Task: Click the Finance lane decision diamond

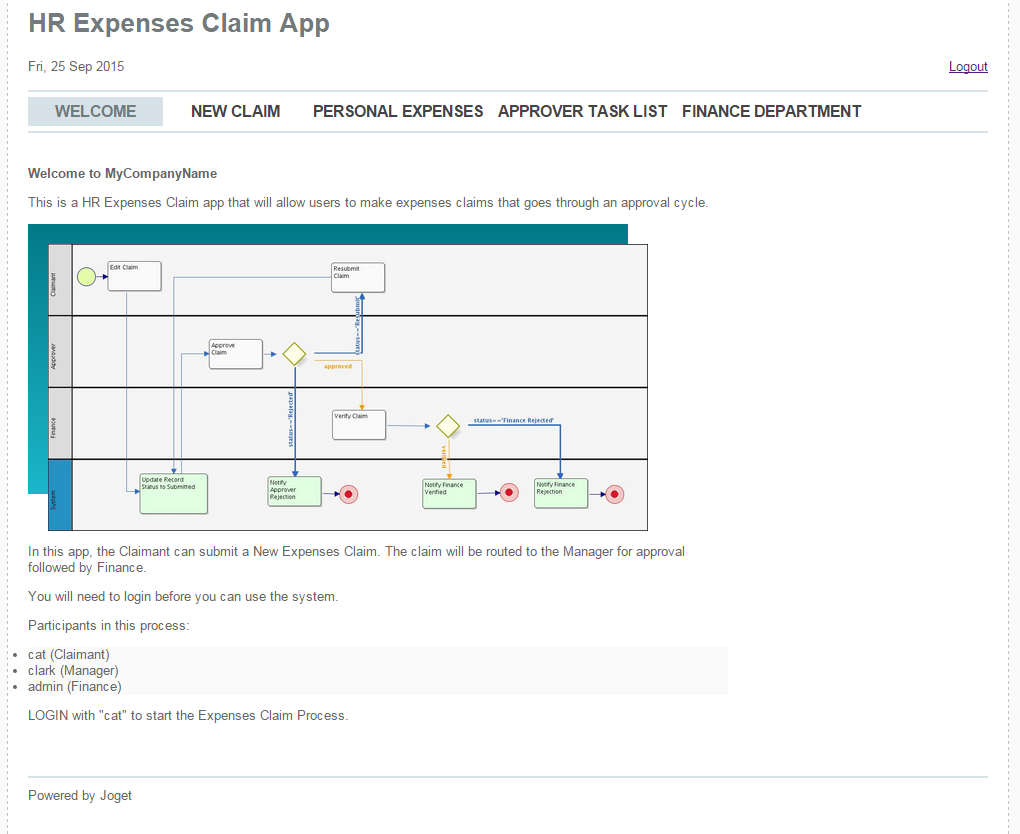Action: pos(448,426)
